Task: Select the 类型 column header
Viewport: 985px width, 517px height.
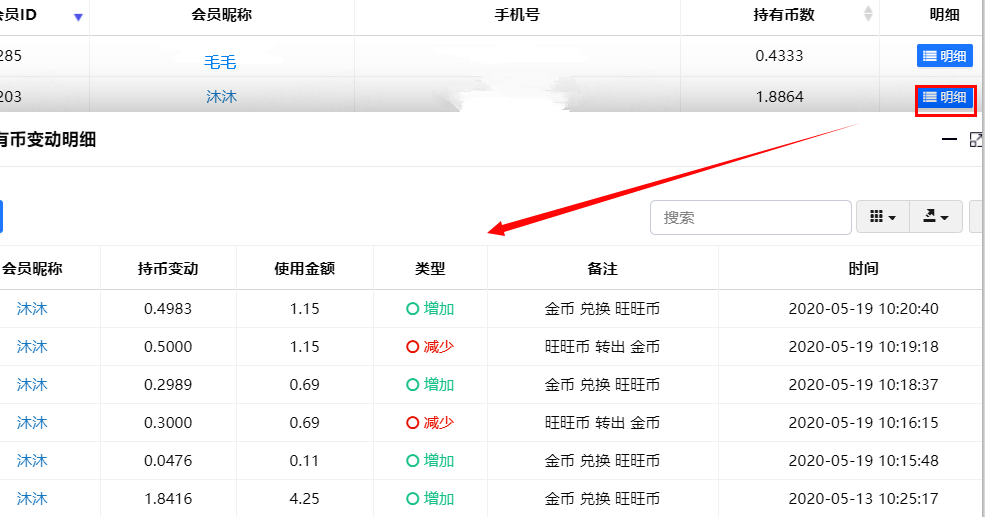Action: [430, 269]
